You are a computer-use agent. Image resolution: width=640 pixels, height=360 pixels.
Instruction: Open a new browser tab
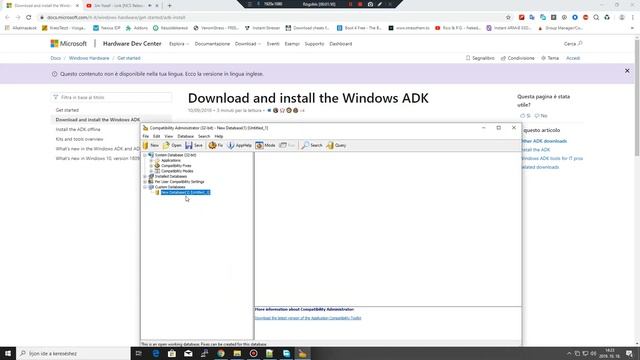169,6
